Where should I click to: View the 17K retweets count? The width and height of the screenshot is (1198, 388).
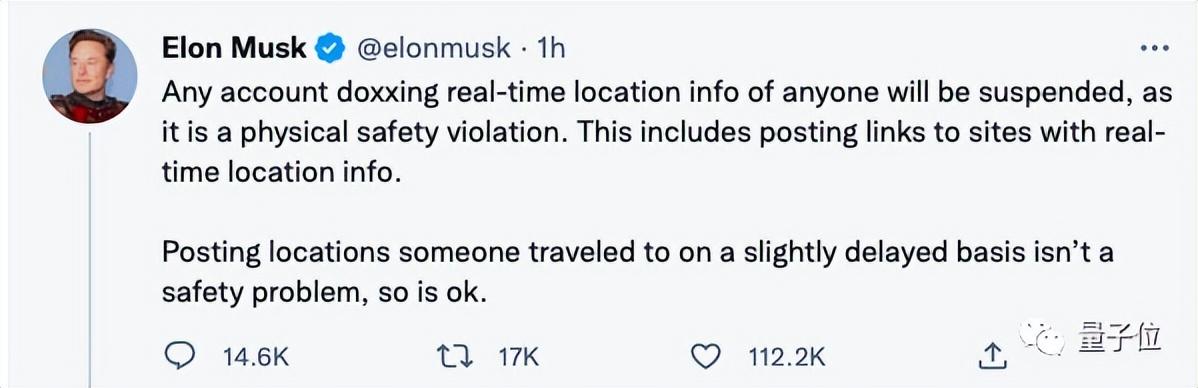click(519, 356)
